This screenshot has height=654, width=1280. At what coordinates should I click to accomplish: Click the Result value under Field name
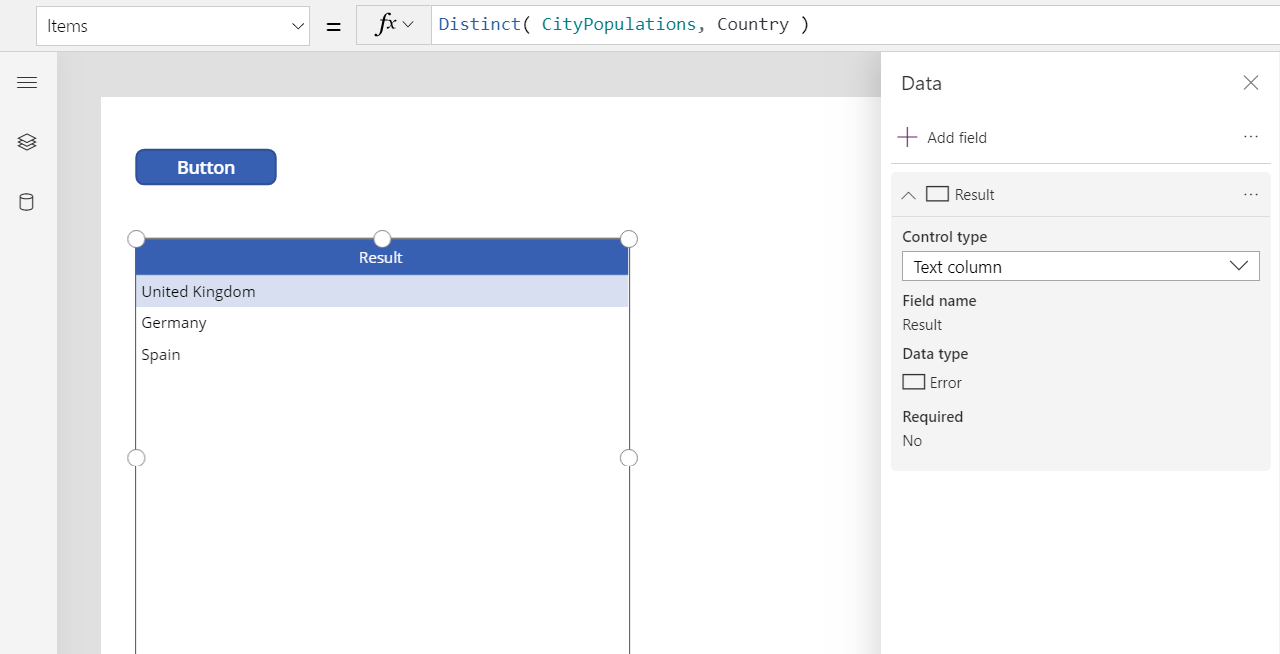pos(922,325)
